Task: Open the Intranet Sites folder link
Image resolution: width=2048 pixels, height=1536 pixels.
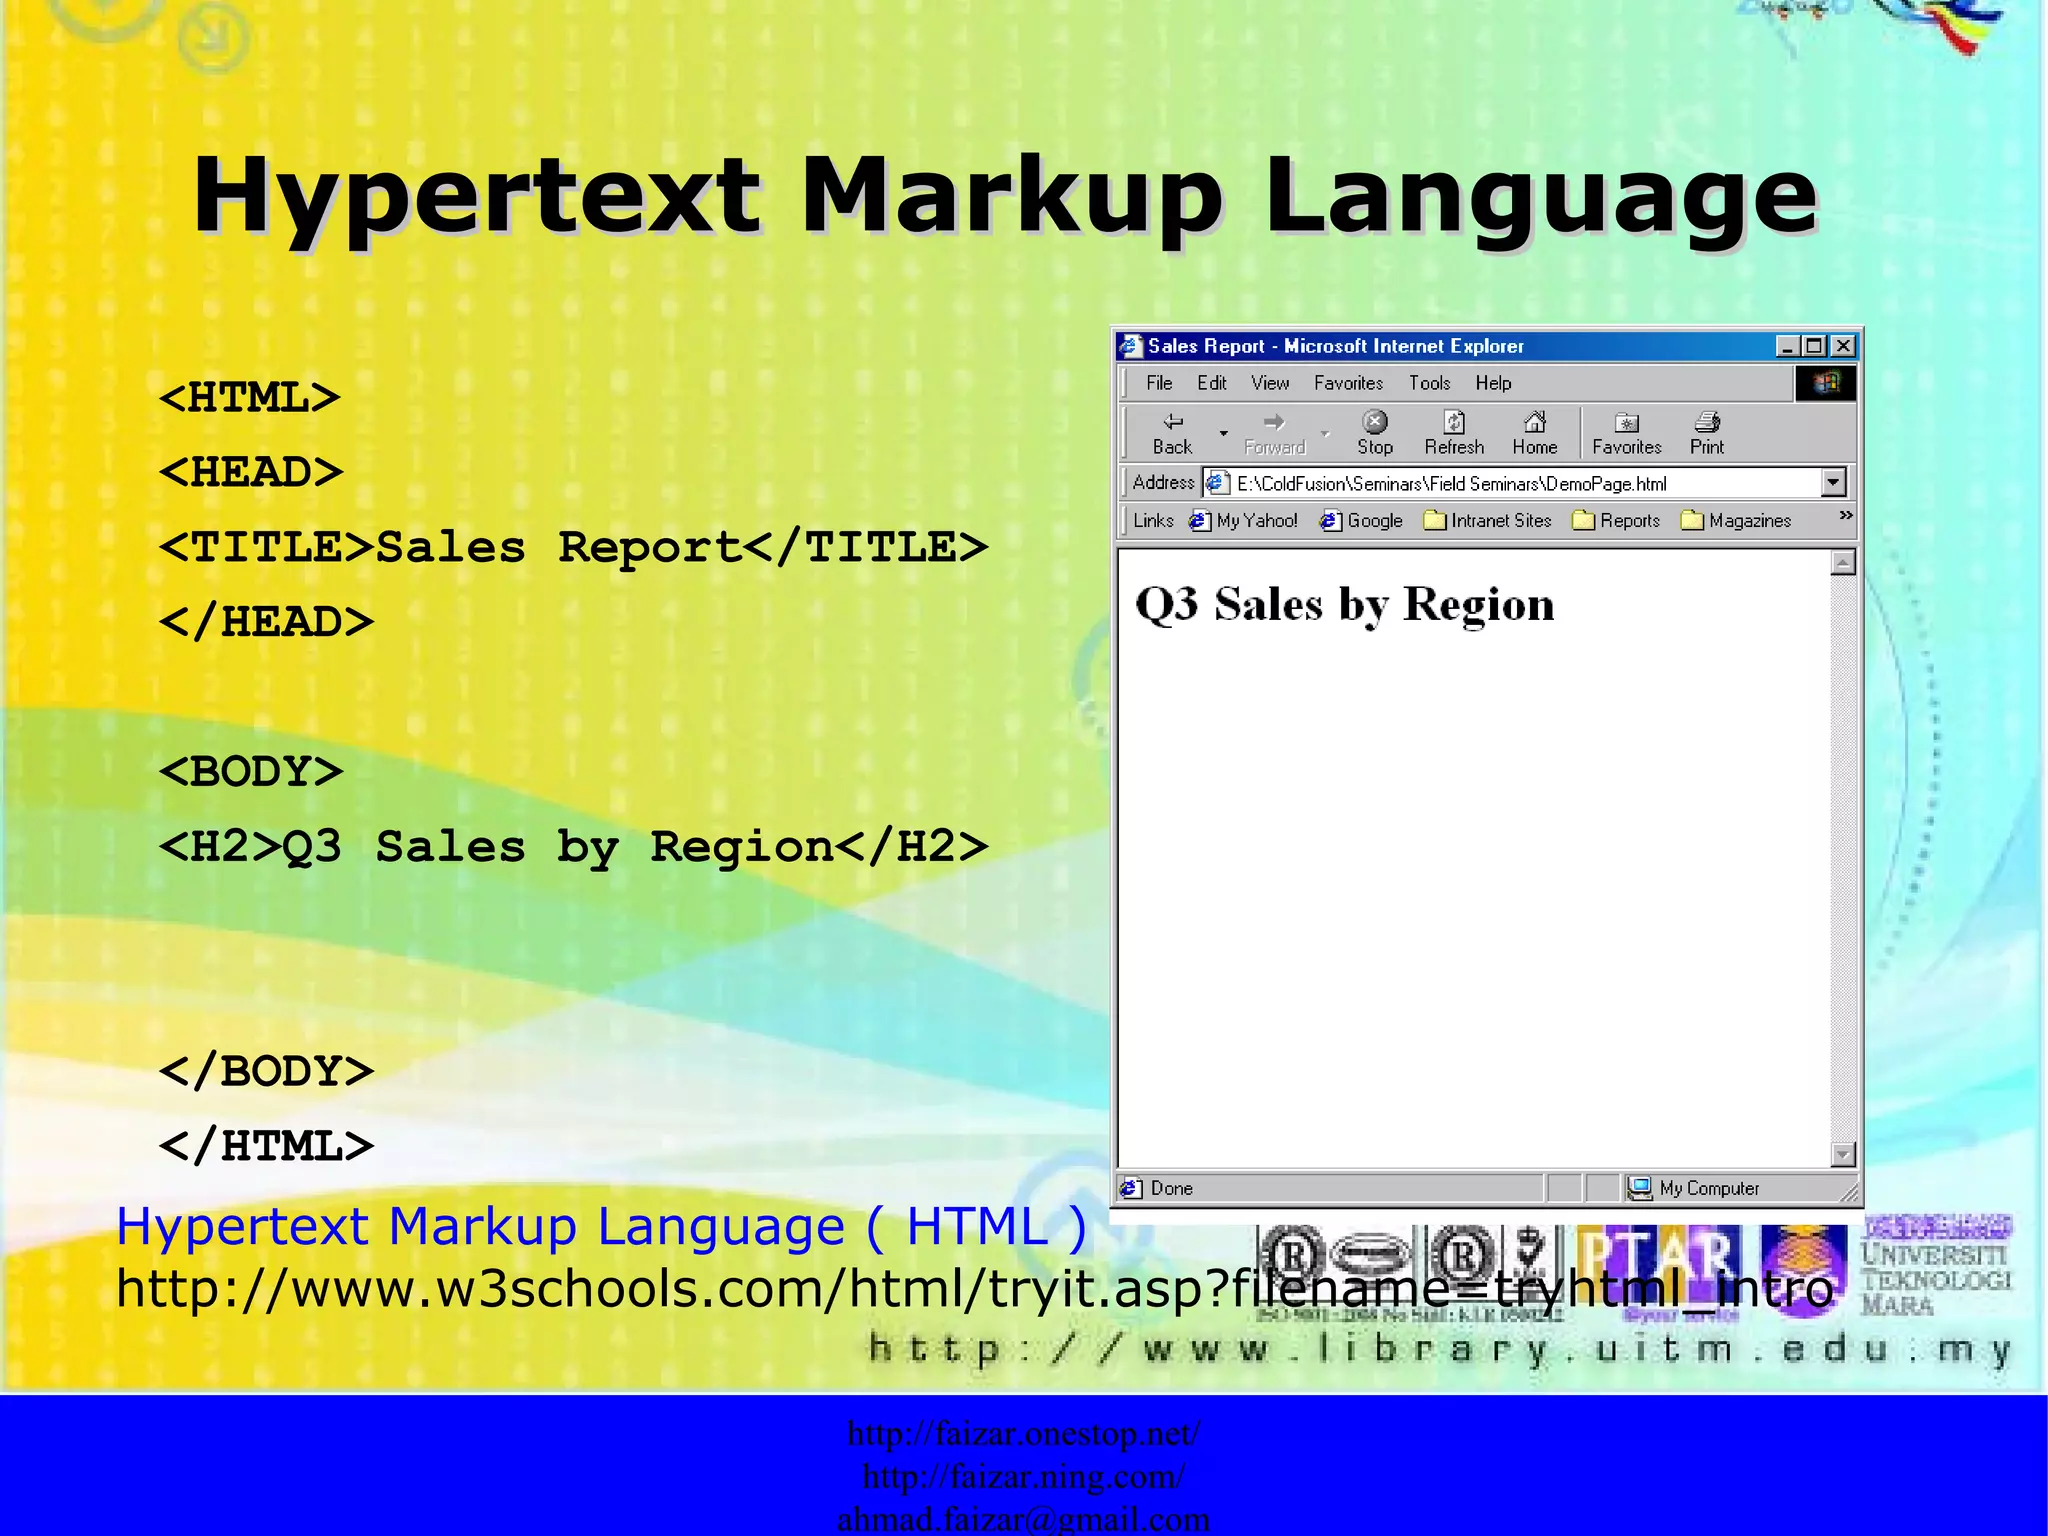Action: pyautogui.click(x=1487, y=520)
